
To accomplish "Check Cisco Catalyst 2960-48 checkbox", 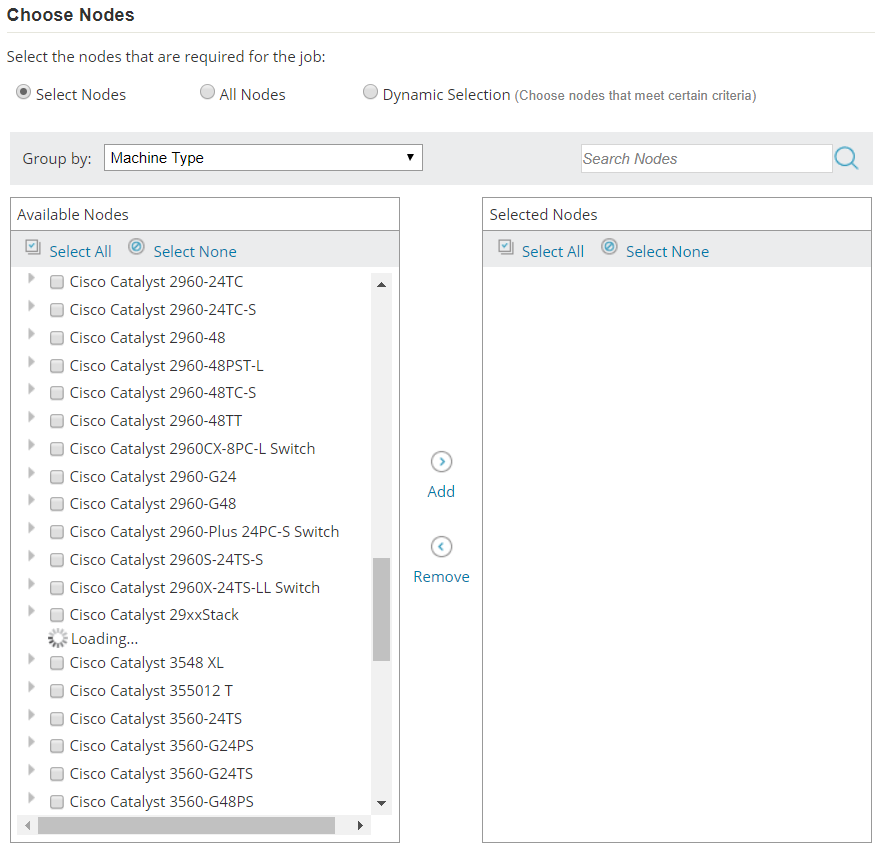I will [57, 338].
